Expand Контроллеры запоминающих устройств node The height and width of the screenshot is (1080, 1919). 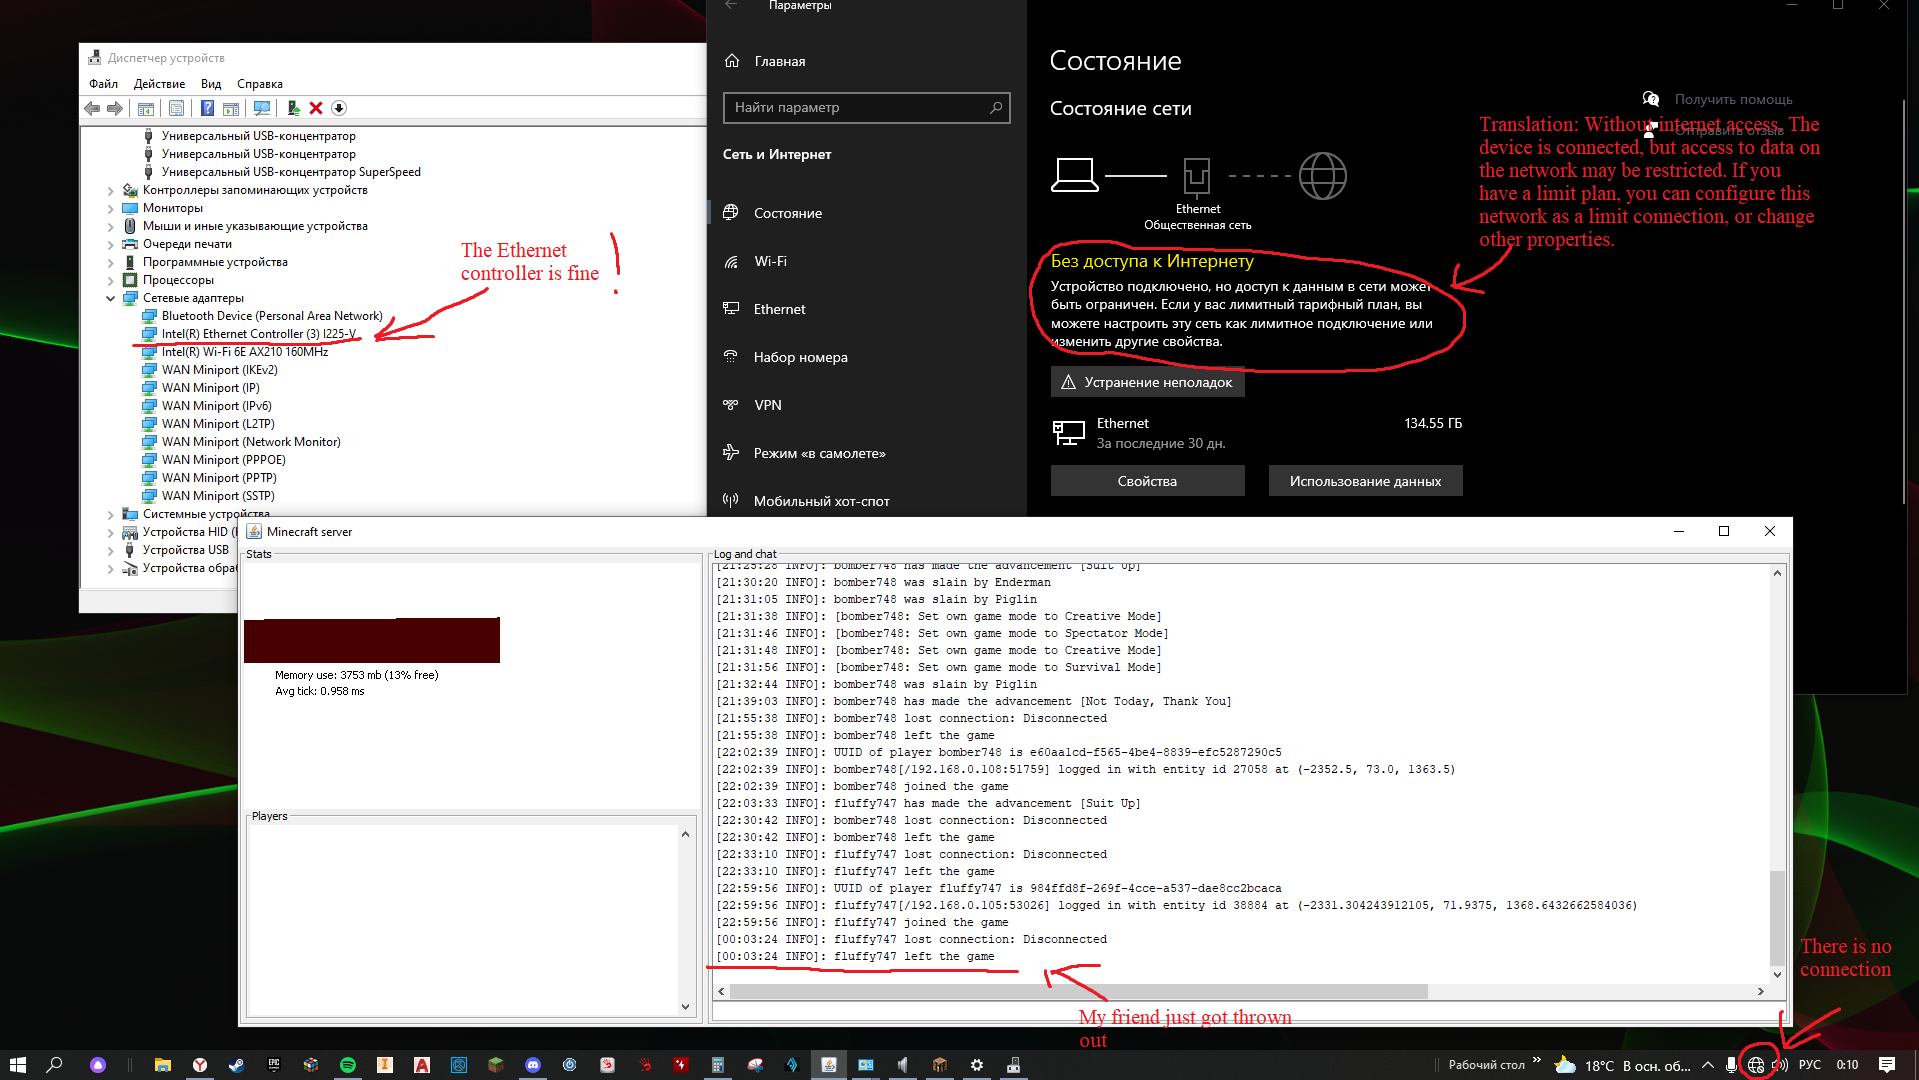pyautogui.click(x=110, y=190)
